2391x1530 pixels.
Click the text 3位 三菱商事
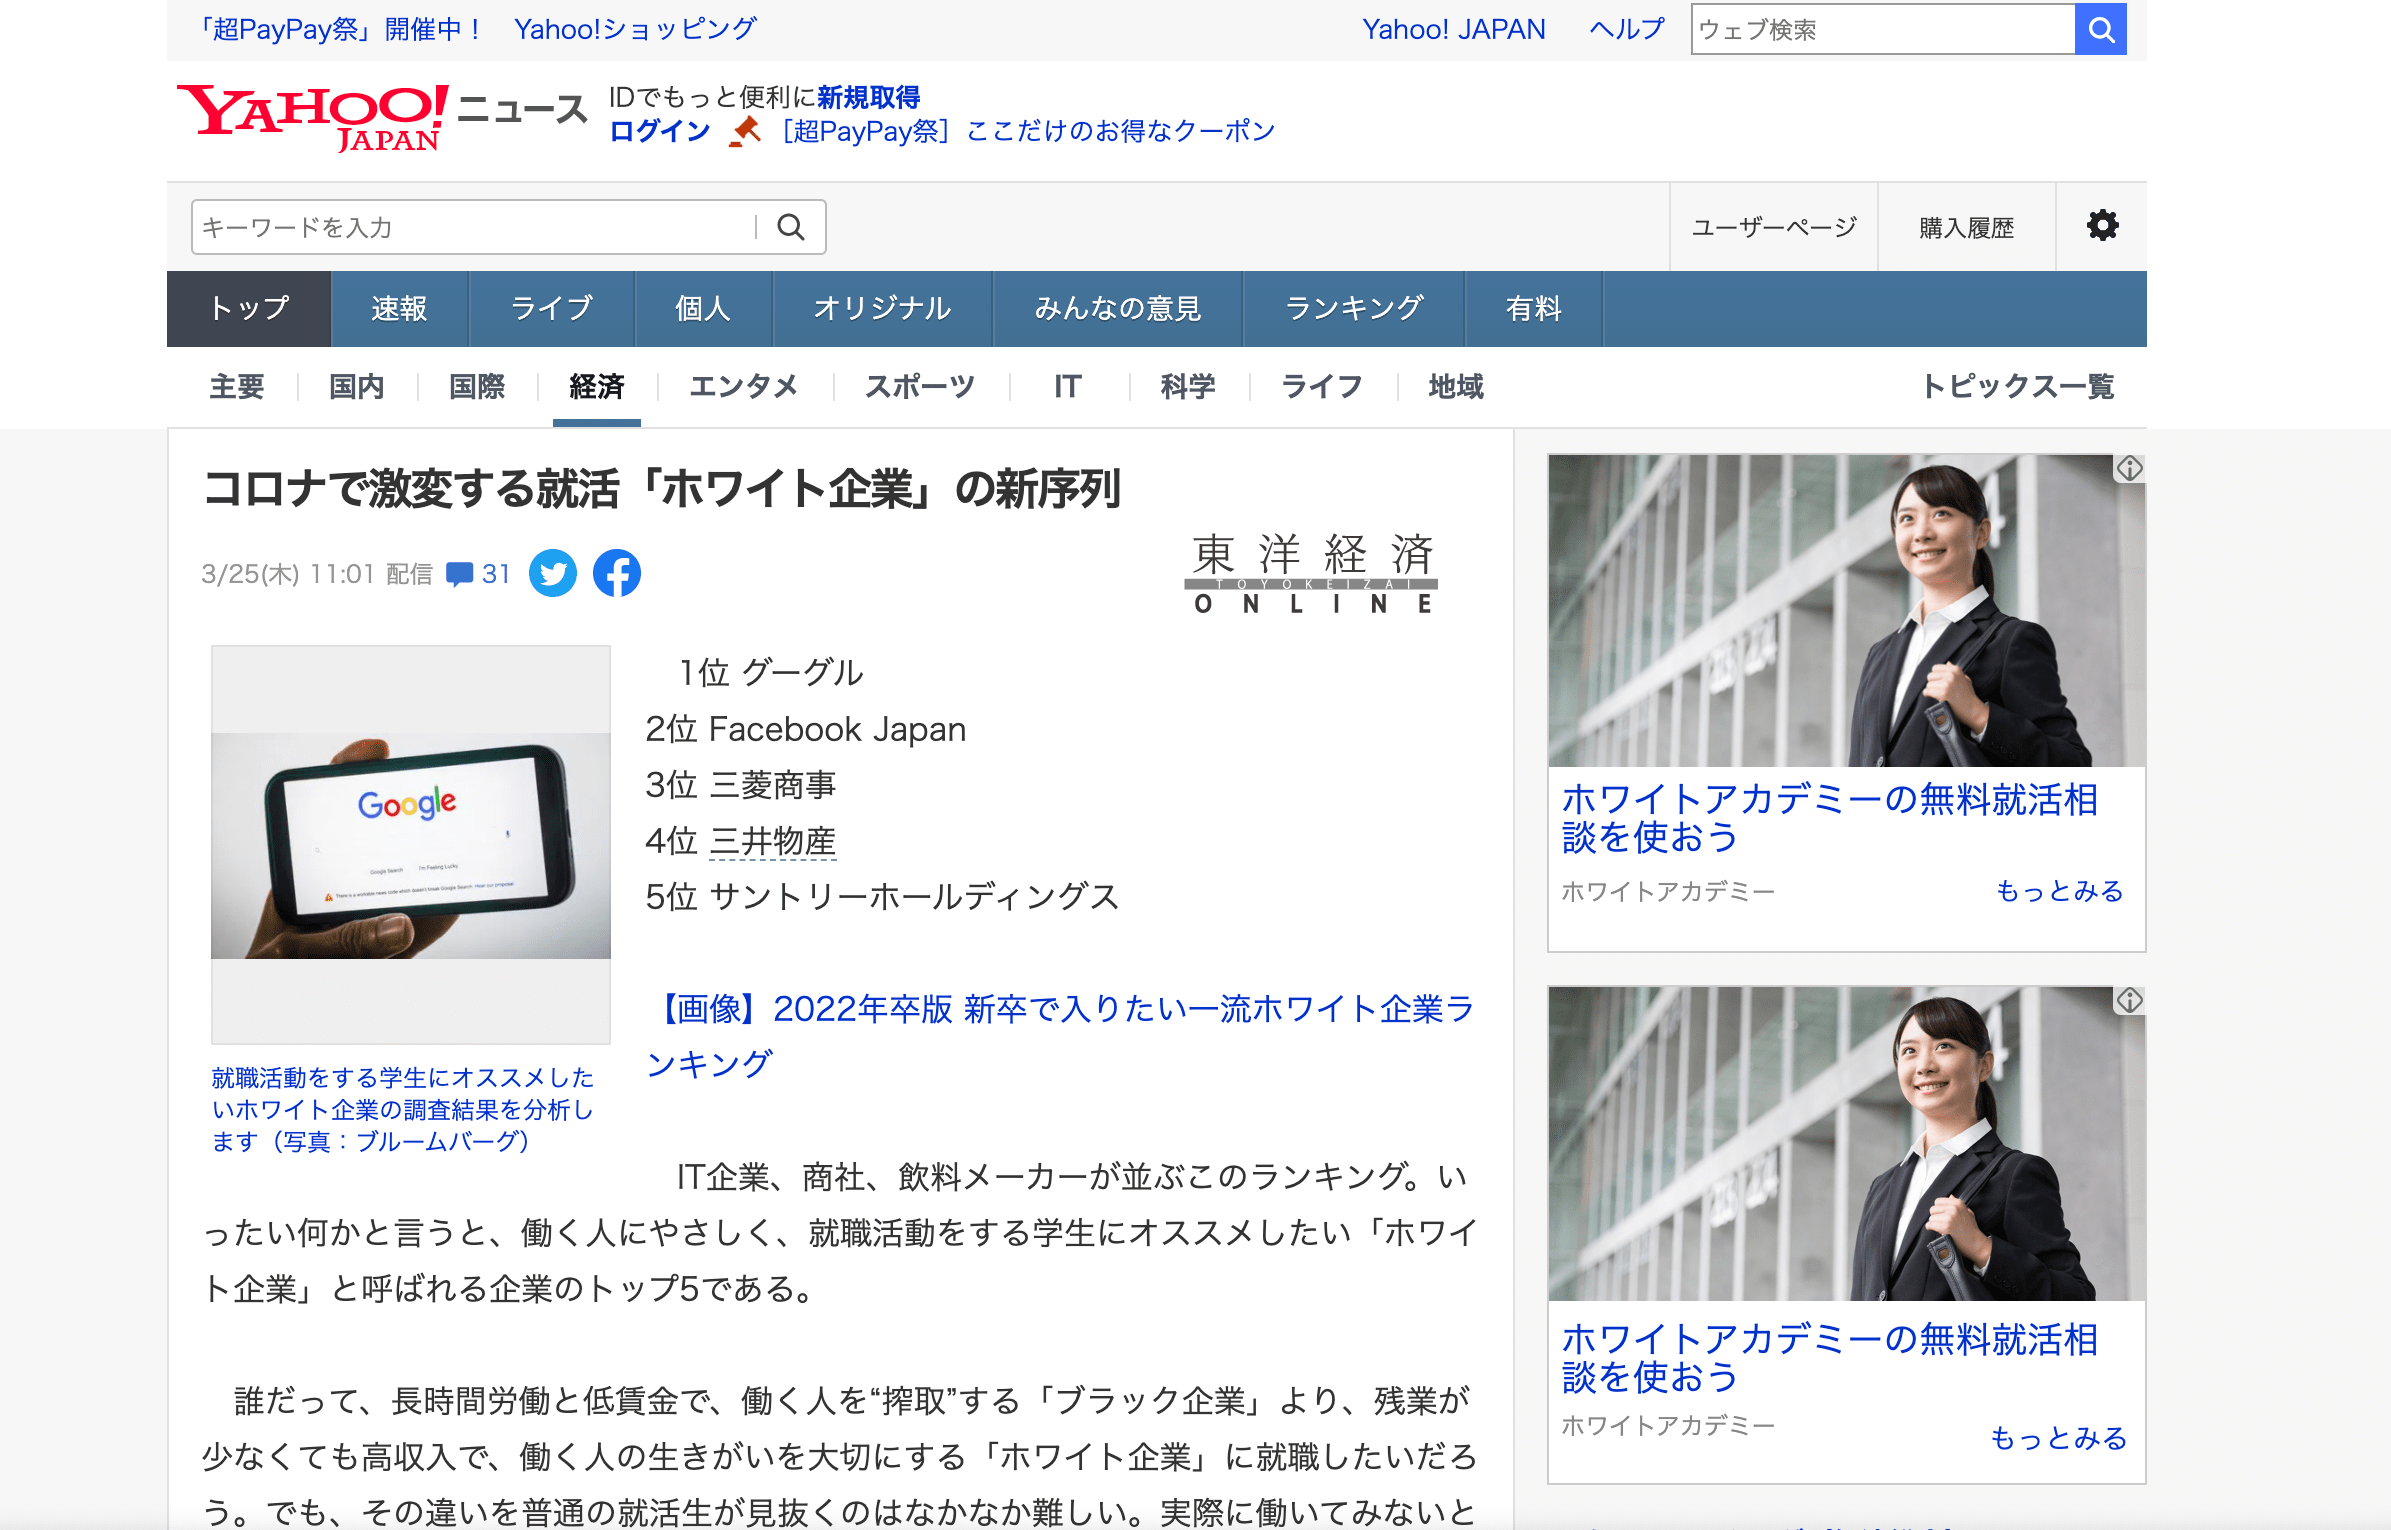[741, 785]
